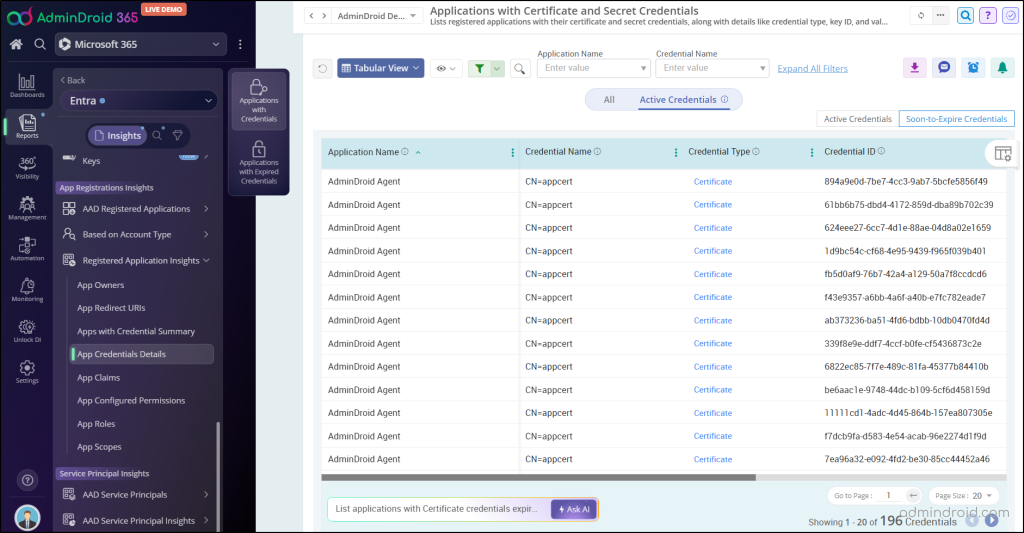1024x533 pixels.
Task: Open Automation in left sidebar
Action: 27,249
